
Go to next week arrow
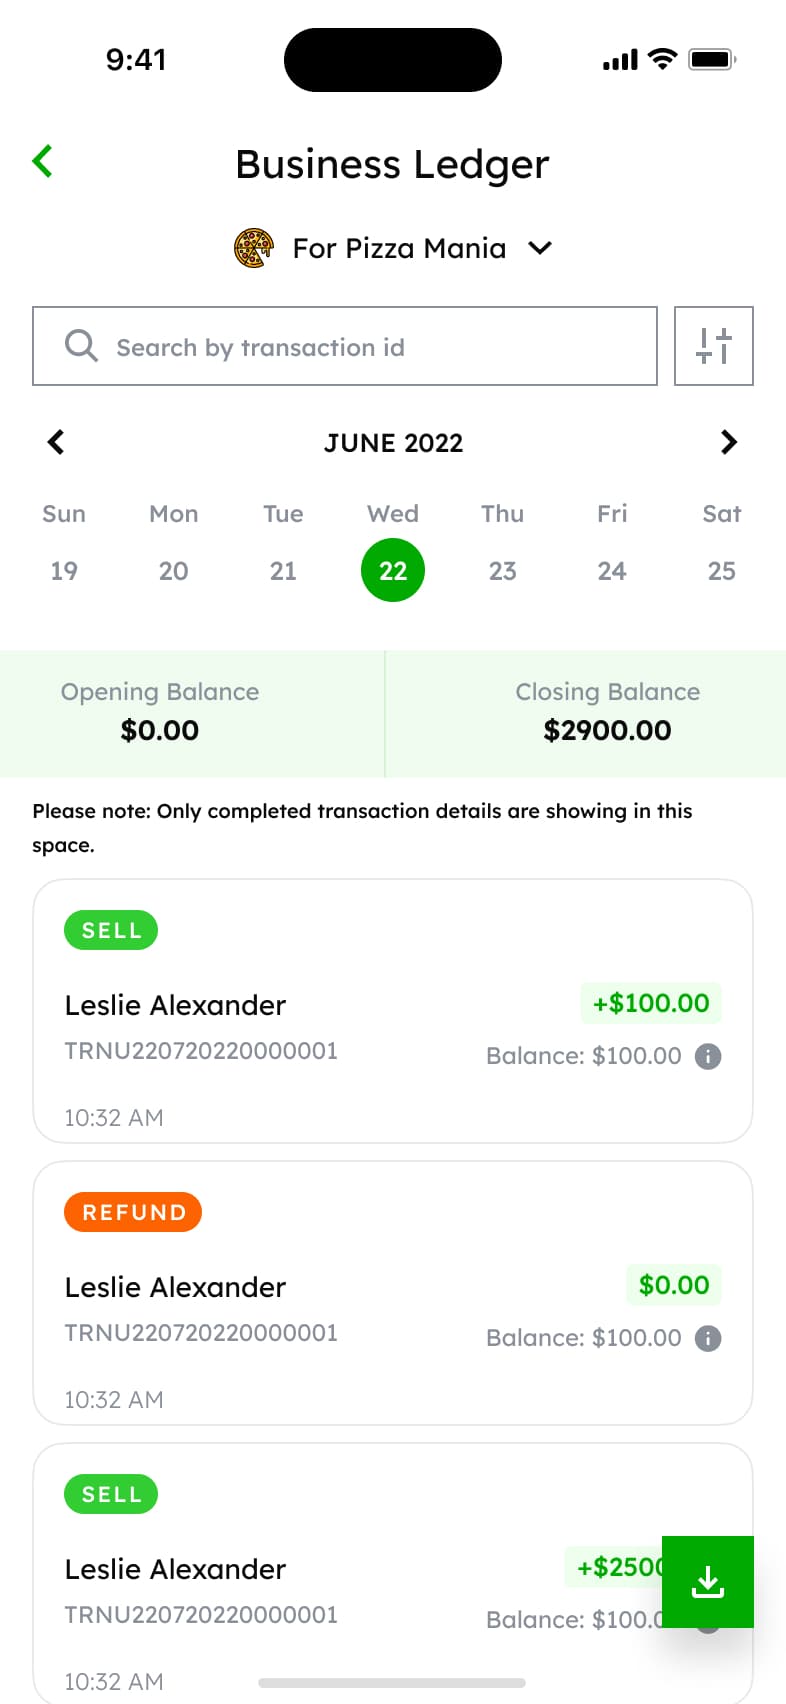[x=729, y=442]
